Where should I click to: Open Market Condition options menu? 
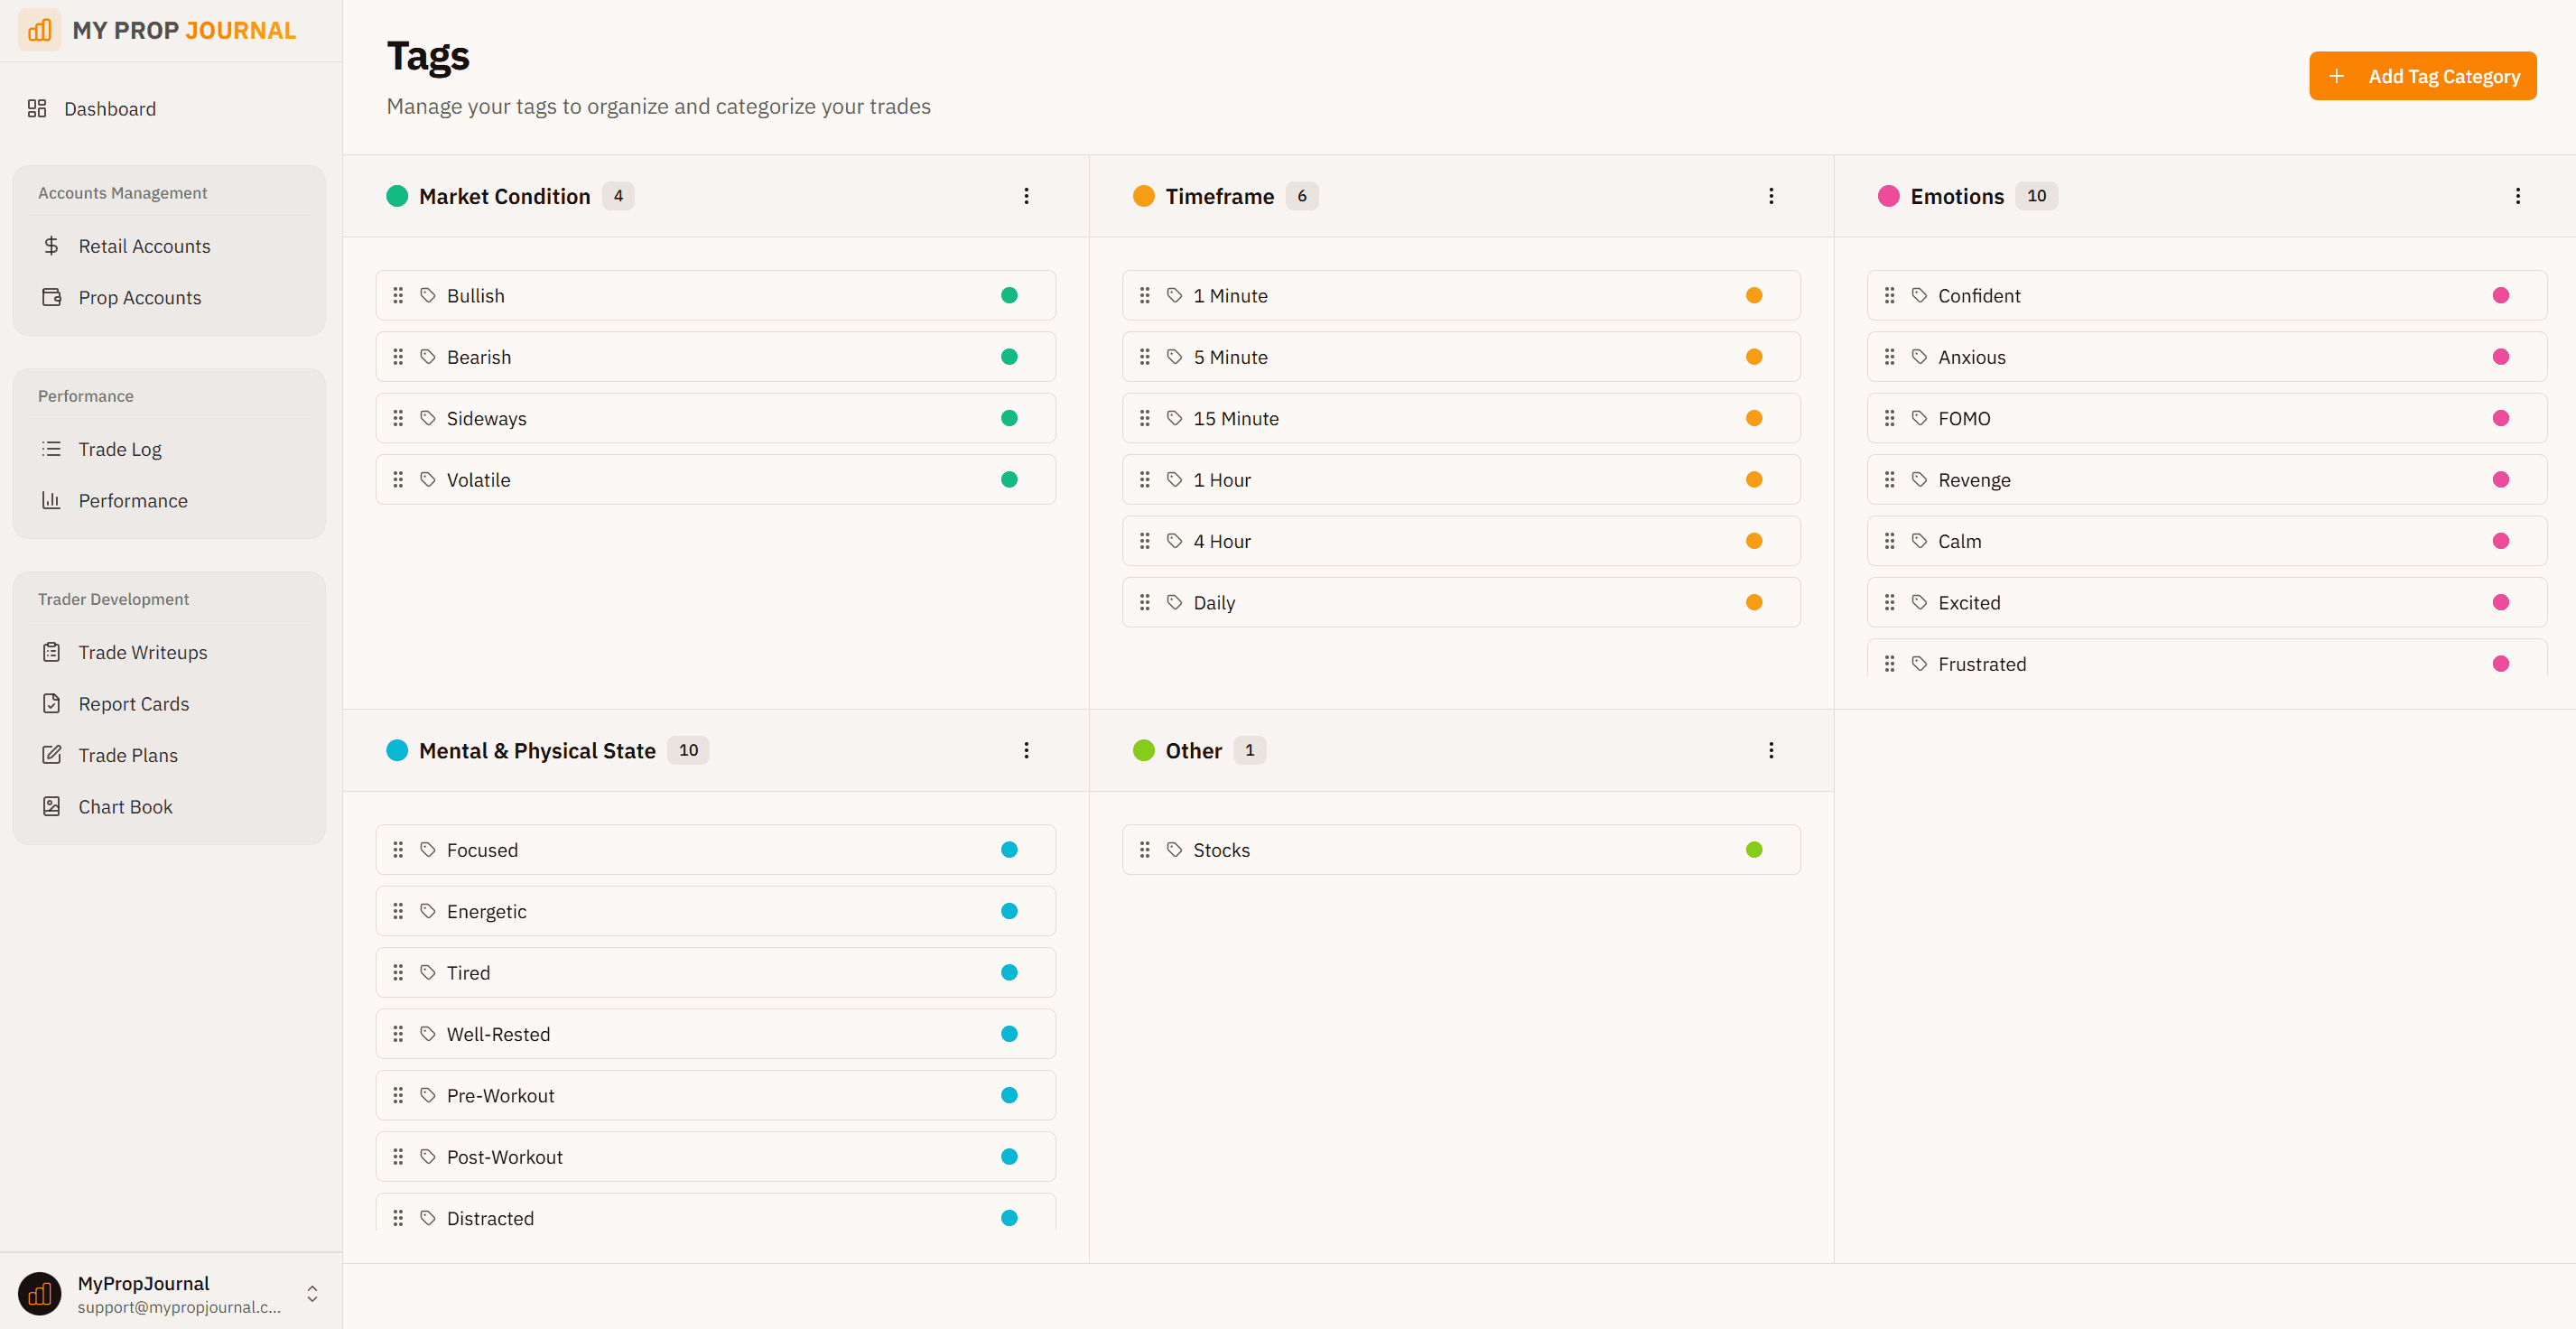tap(1026, 196)
